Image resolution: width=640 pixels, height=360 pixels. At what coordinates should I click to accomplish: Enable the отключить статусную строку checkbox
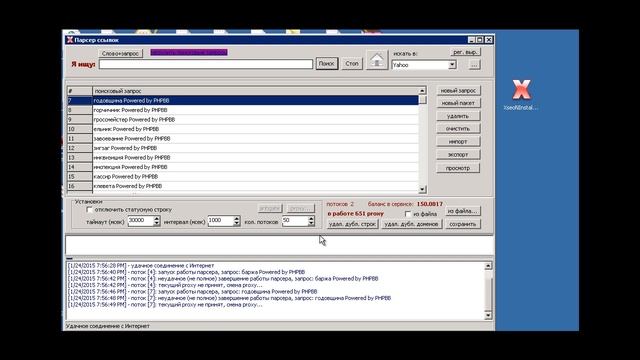pos(89,209)
